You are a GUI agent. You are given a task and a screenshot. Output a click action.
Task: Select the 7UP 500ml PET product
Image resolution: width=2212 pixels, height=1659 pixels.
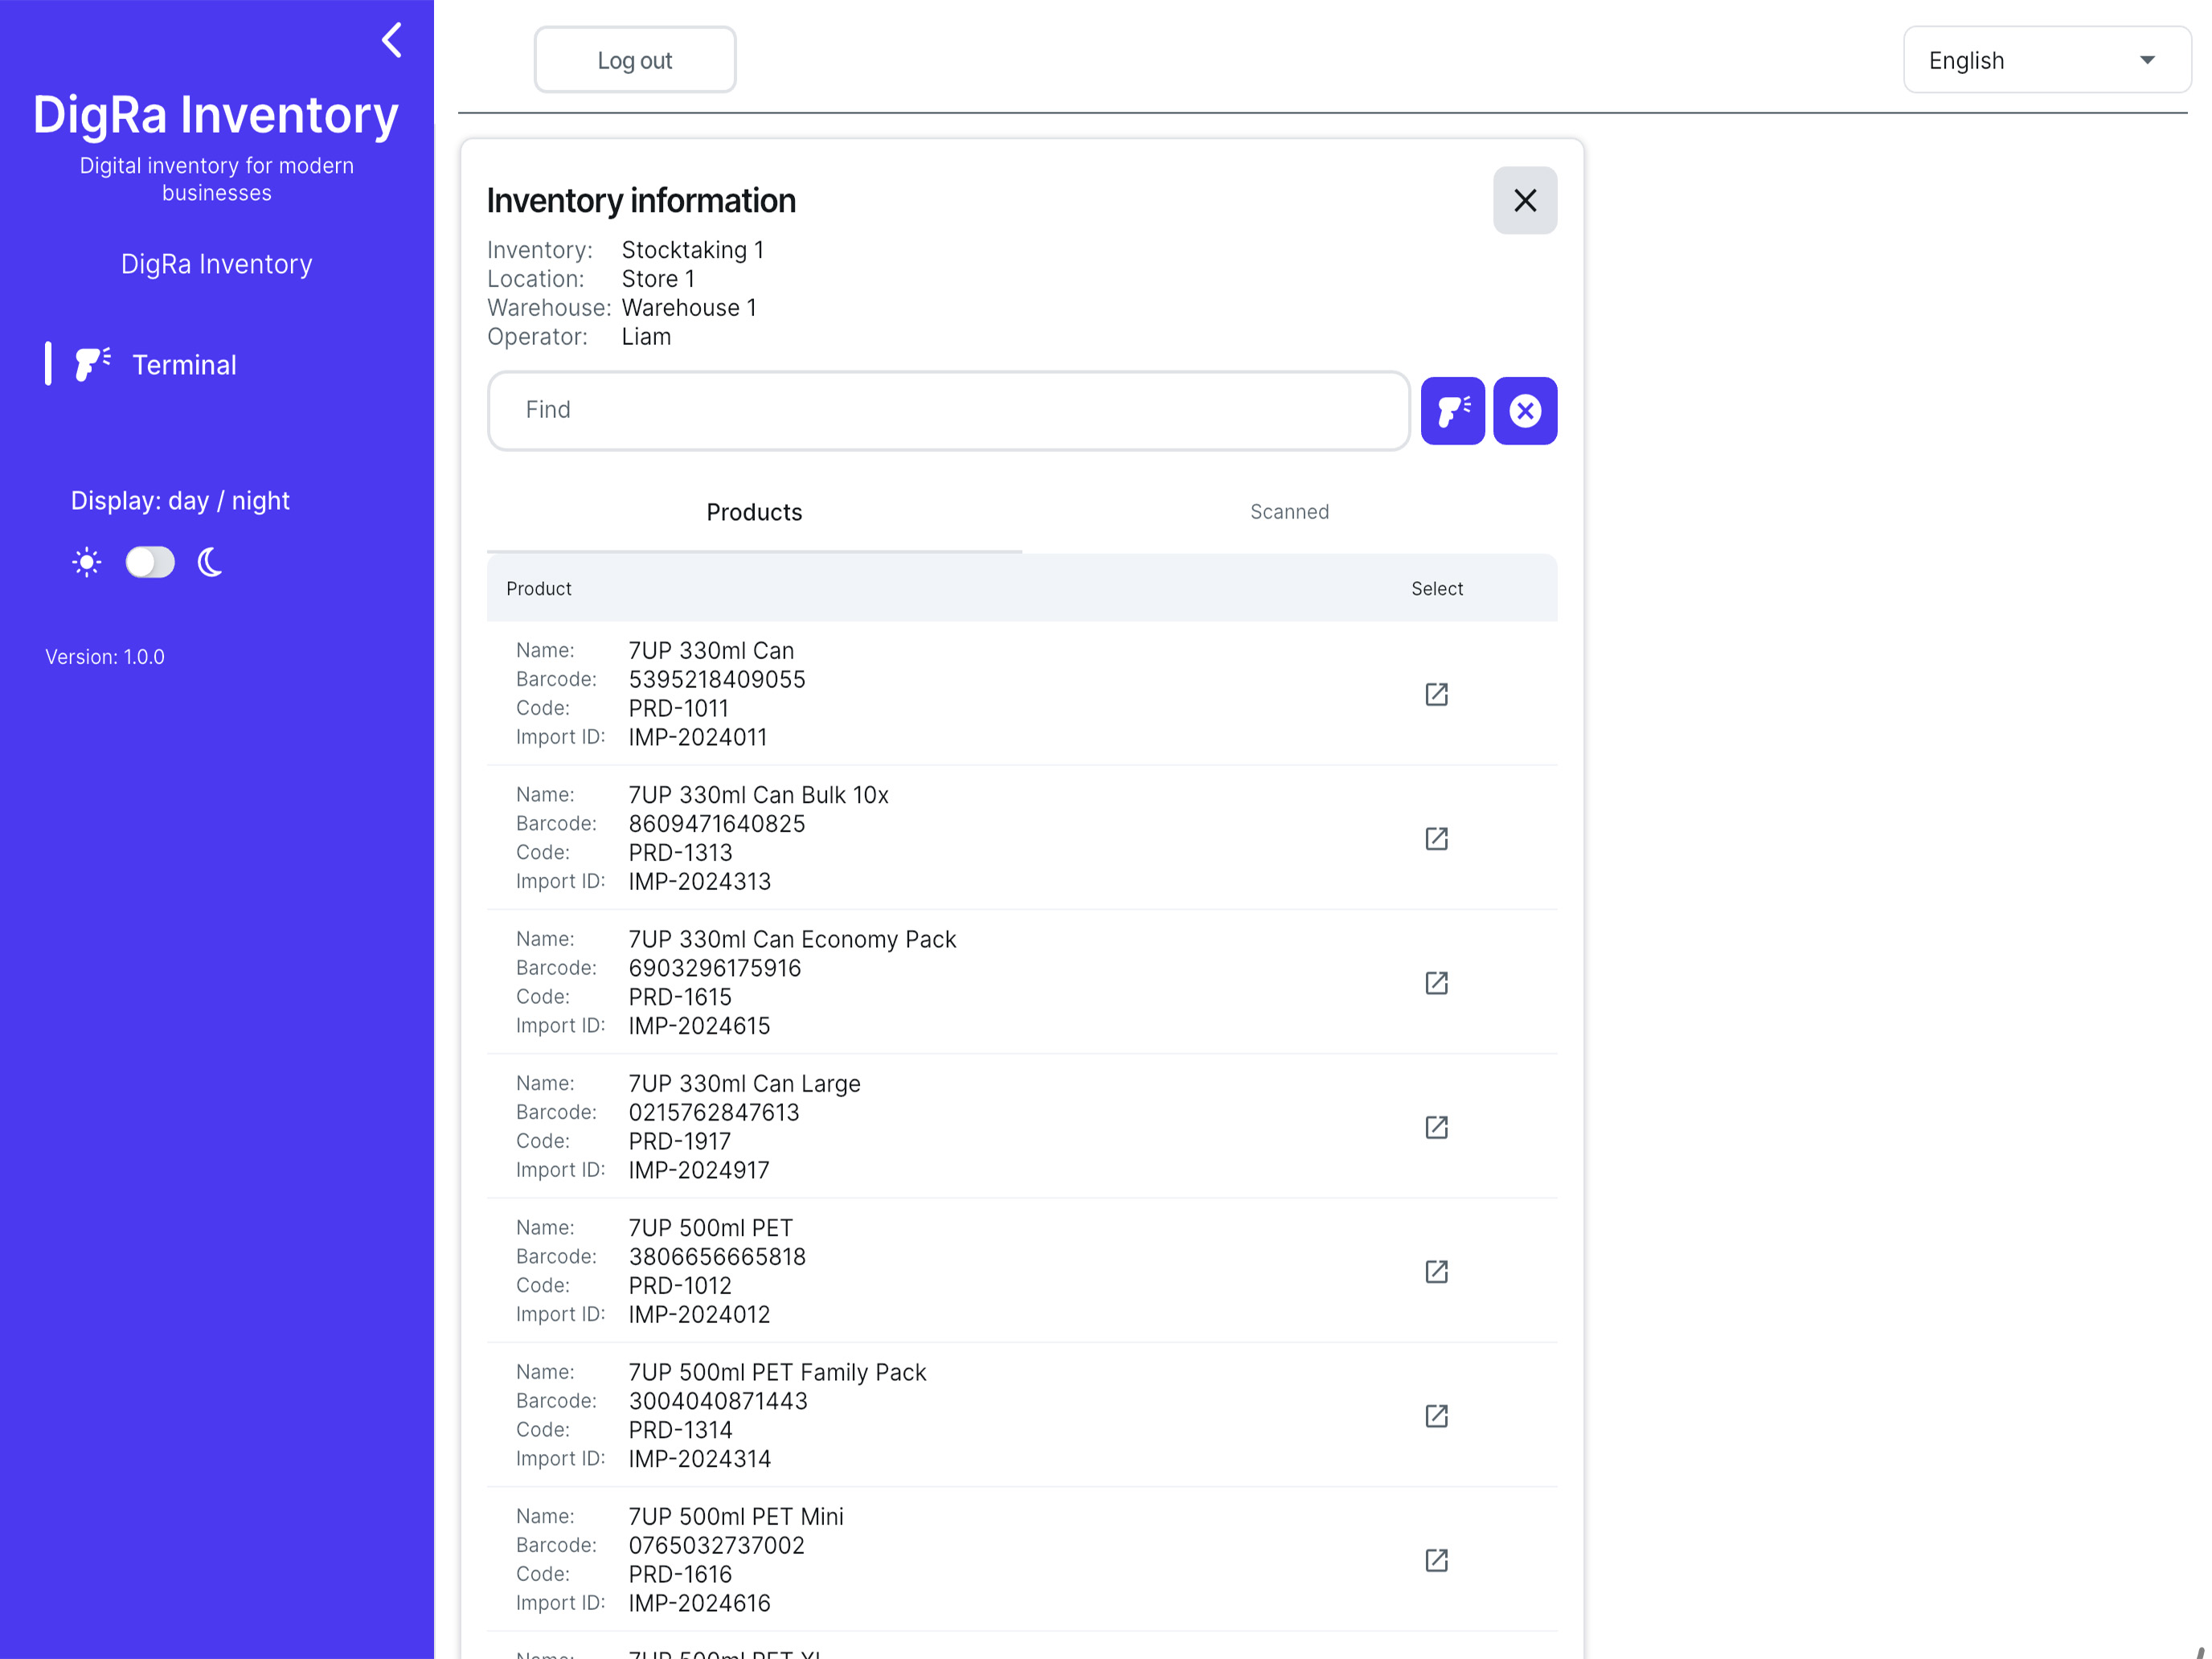(x=1436, y=1271)
